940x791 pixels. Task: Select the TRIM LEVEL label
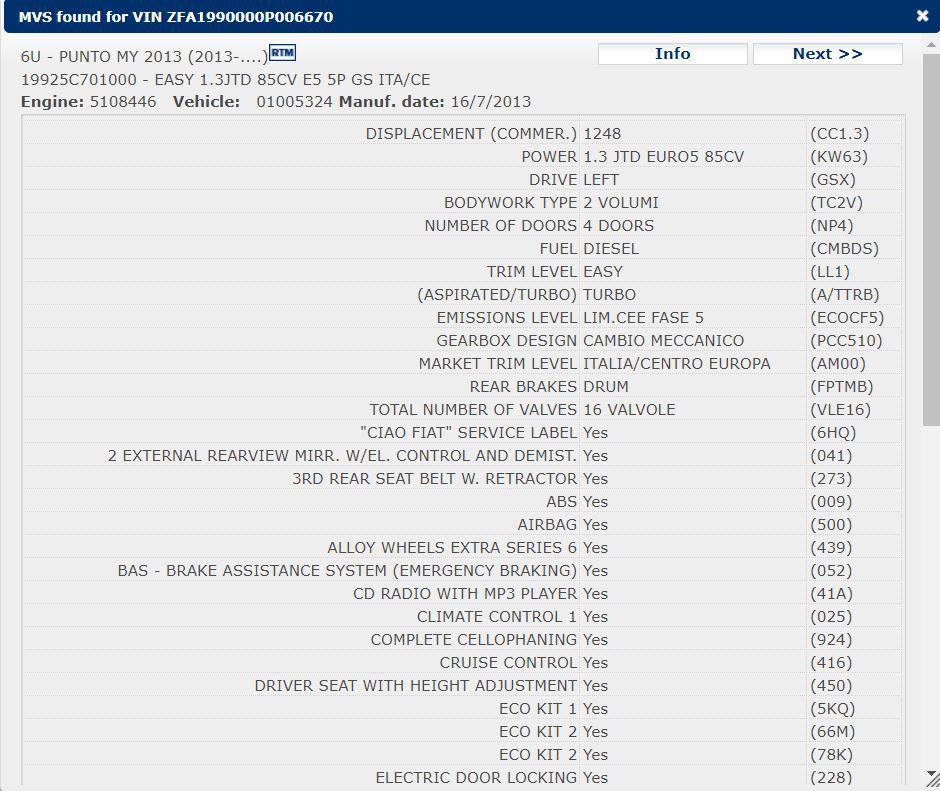click(532, 272)
